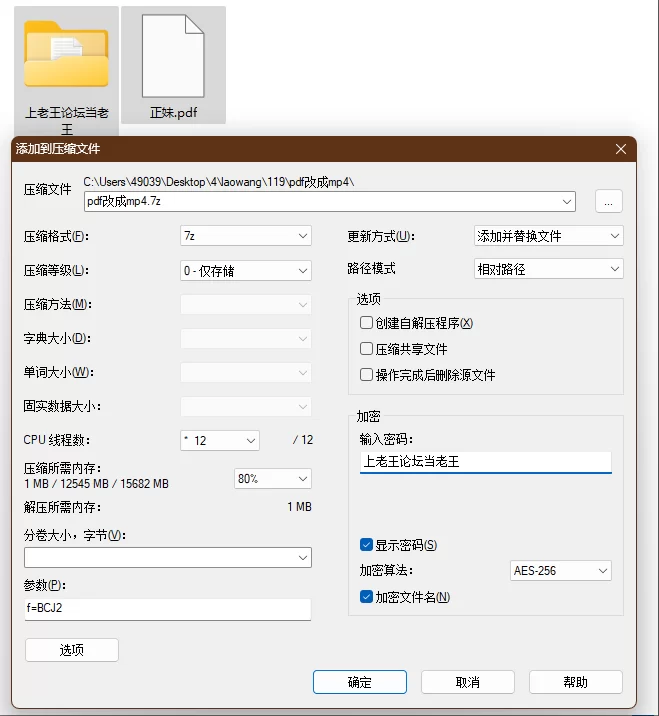Select the 上老王论坛当老王 folder icon
Screen dimensions: 659x716
(66, 54)
